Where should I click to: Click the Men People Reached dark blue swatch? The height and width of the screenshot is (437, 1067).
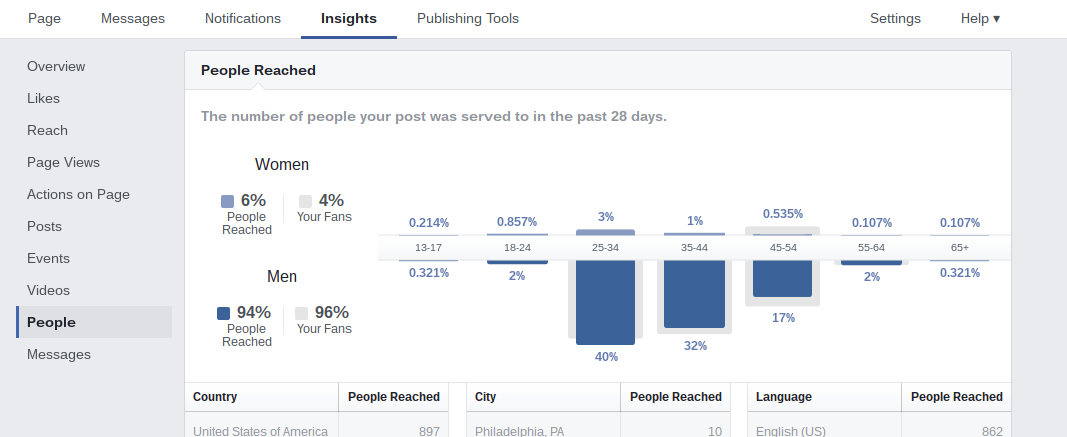click(x=223, y=313)
